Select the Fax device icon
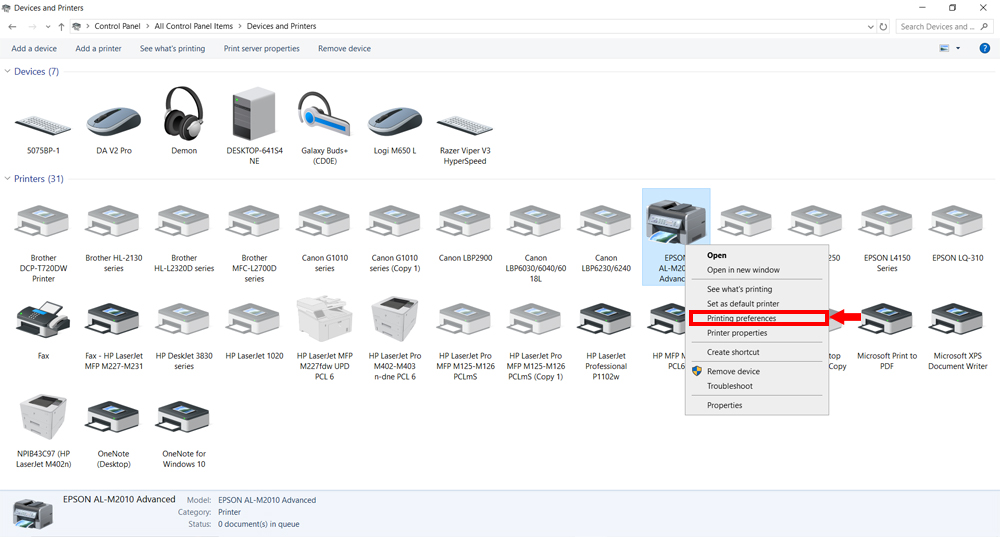1000x537 pixels. pyautogui.click(x=43, y=321)
